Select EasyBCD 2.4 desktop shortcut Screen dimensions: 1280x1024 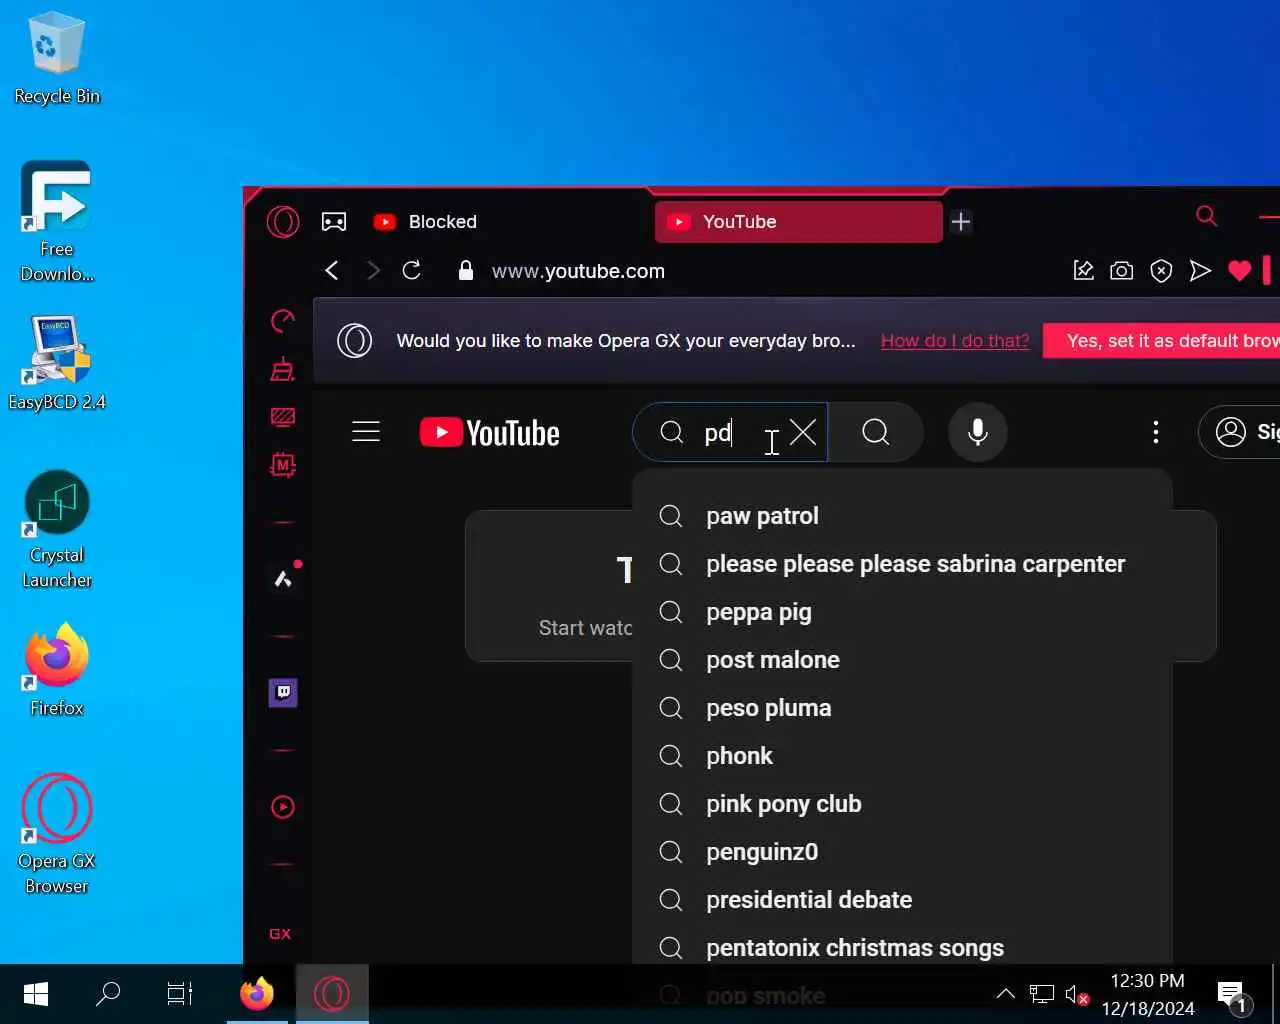(57, 363)
